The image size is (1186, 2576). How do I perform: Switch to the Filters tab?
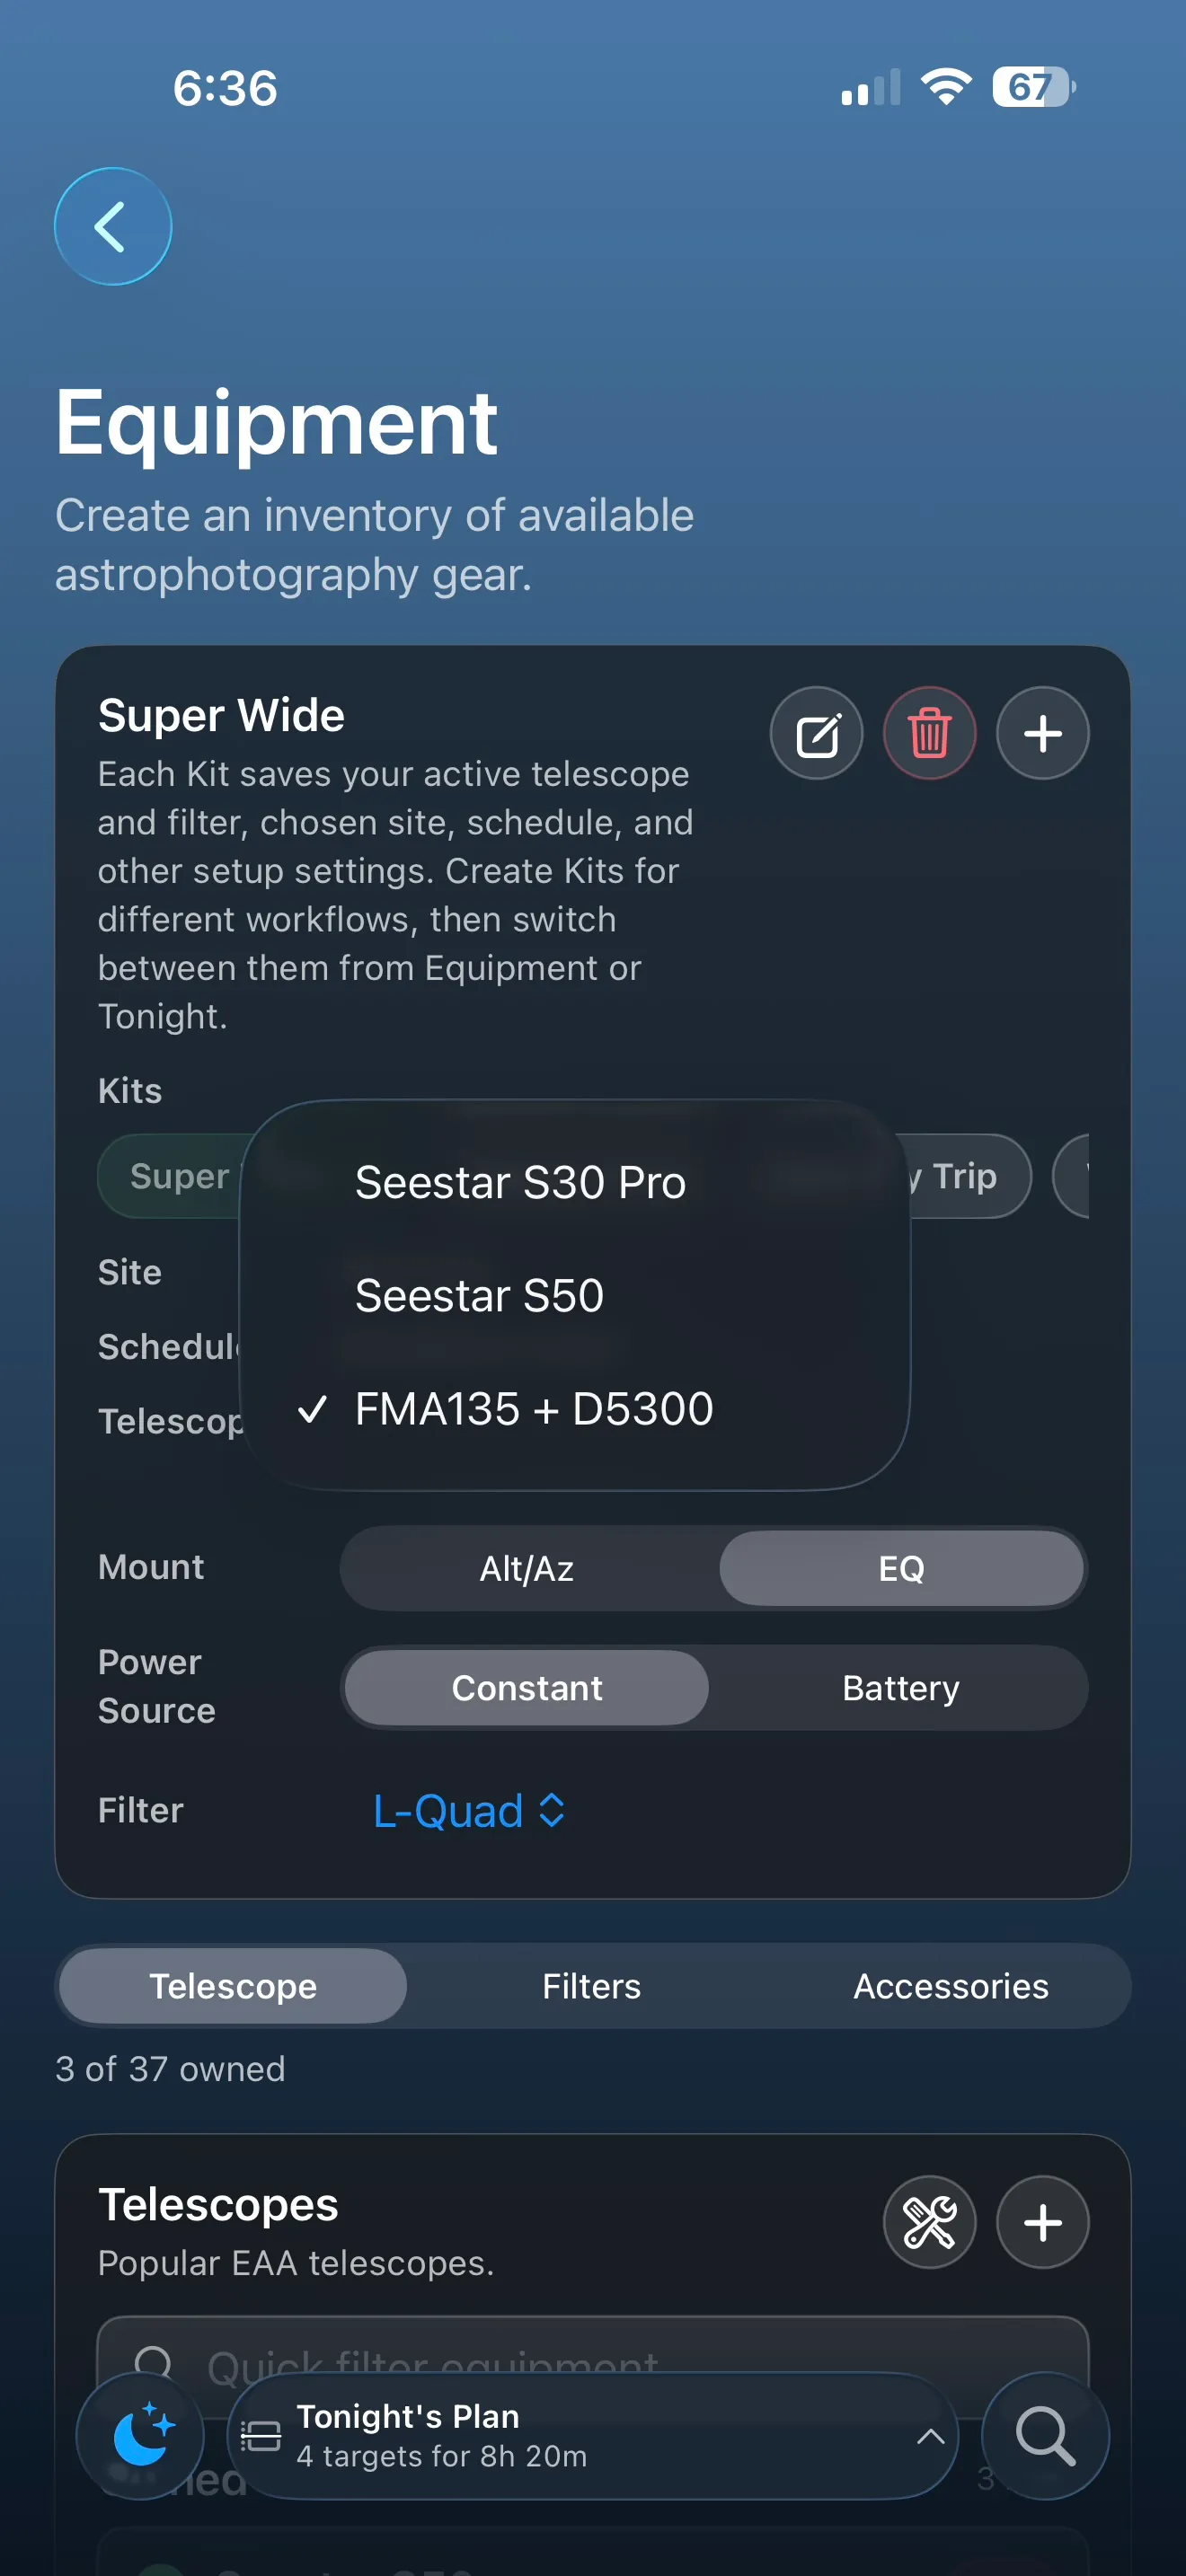click(x=592, y=1986)
